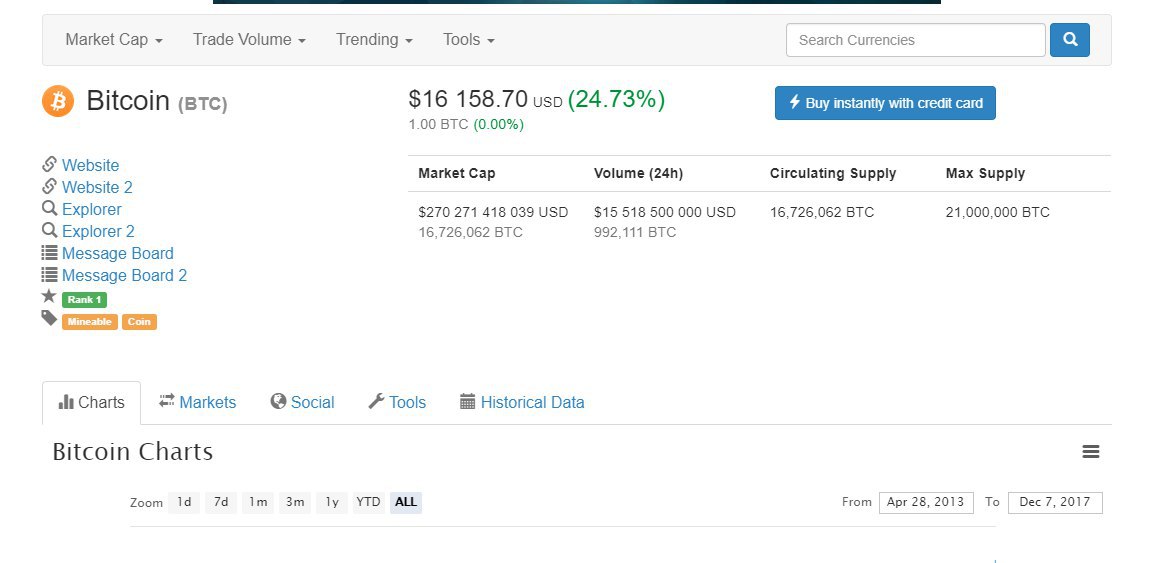1155x563 pixels.
Task: Open the Explorer 2 link
Action: pyautogui.click(x=98, y=231)
